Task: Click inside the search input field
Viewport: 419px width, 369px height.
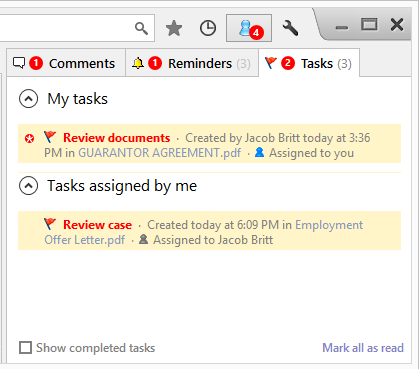Action: pyautogui.click(x=67, y=28)
